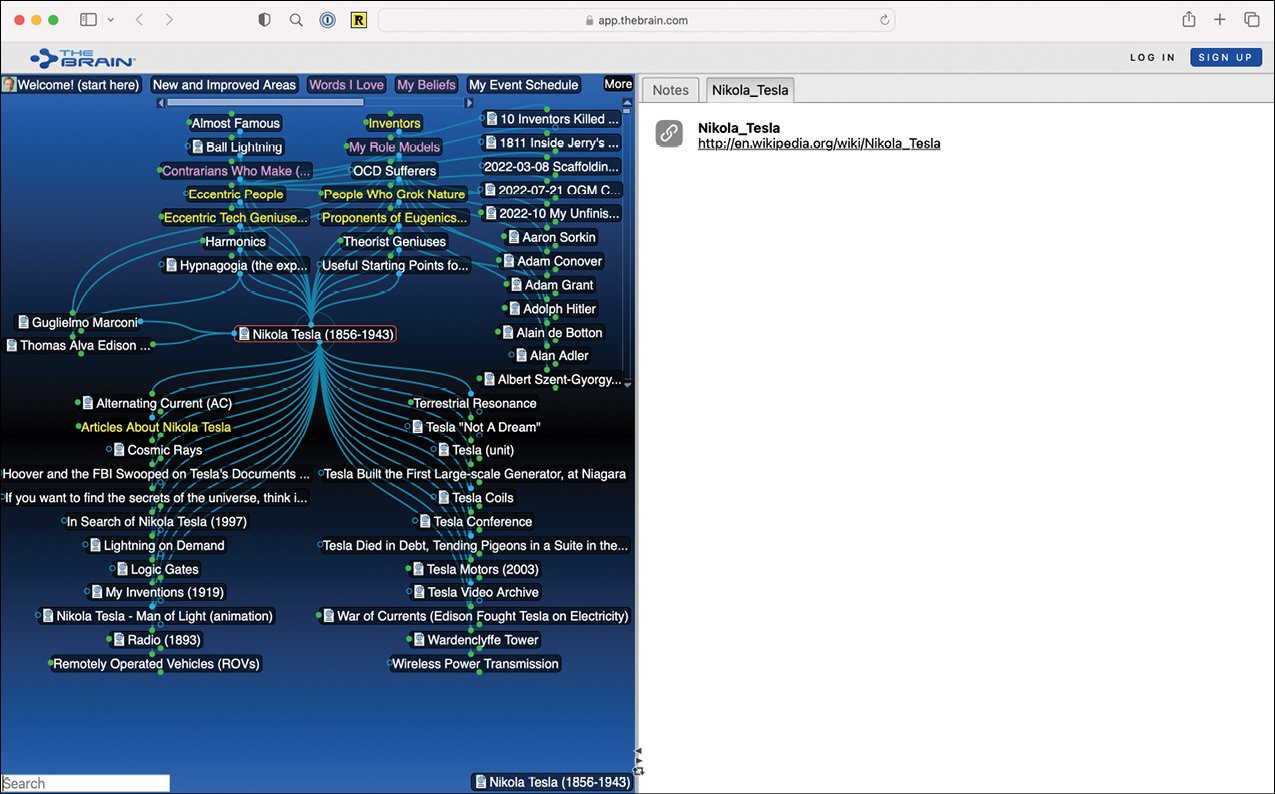Click the document icon on the active Nikola Tesla thought
The image size is (1275, 794).
243,334
